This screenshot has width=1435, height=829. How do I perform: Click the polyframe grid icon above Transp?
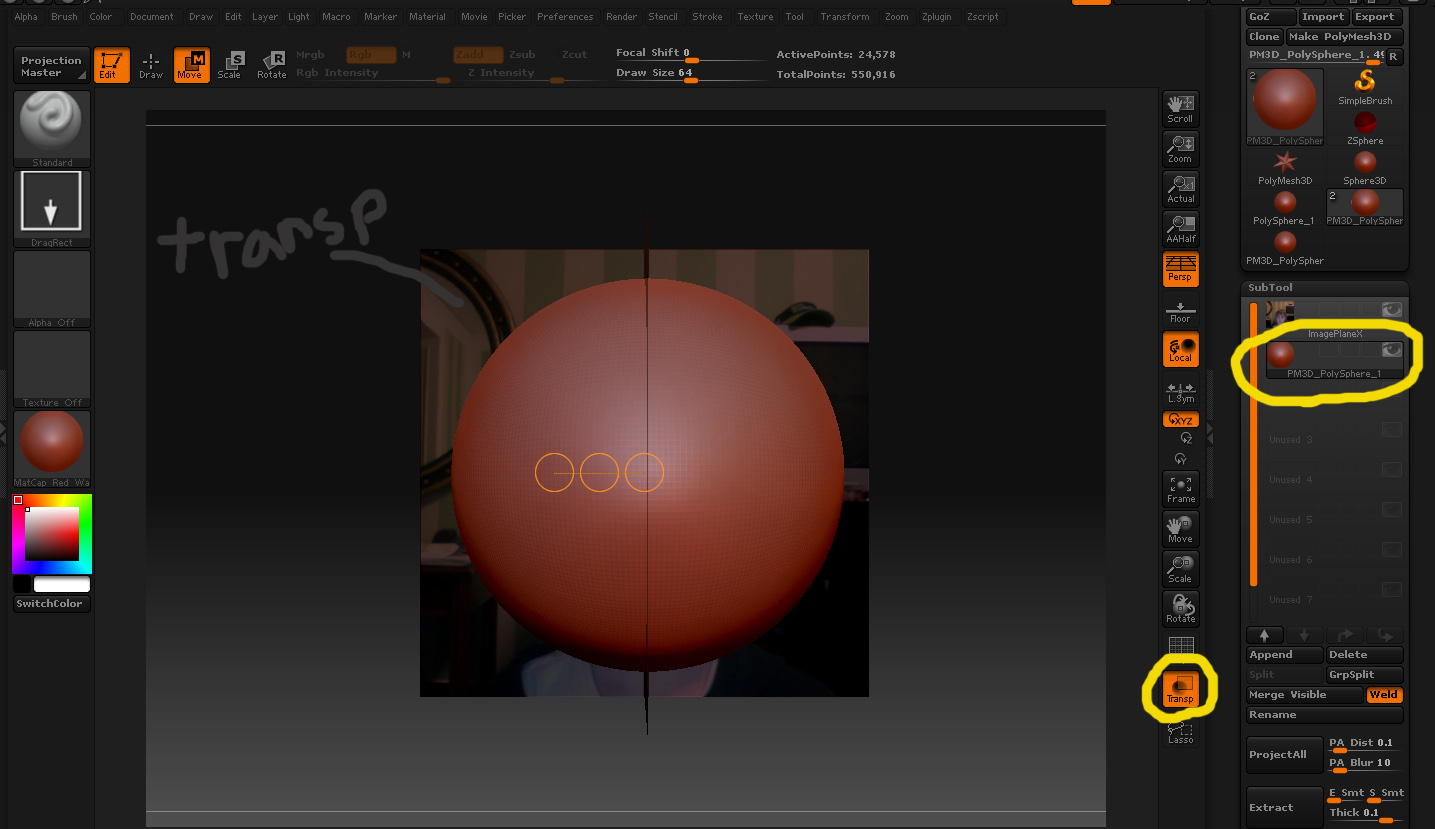1181,646
